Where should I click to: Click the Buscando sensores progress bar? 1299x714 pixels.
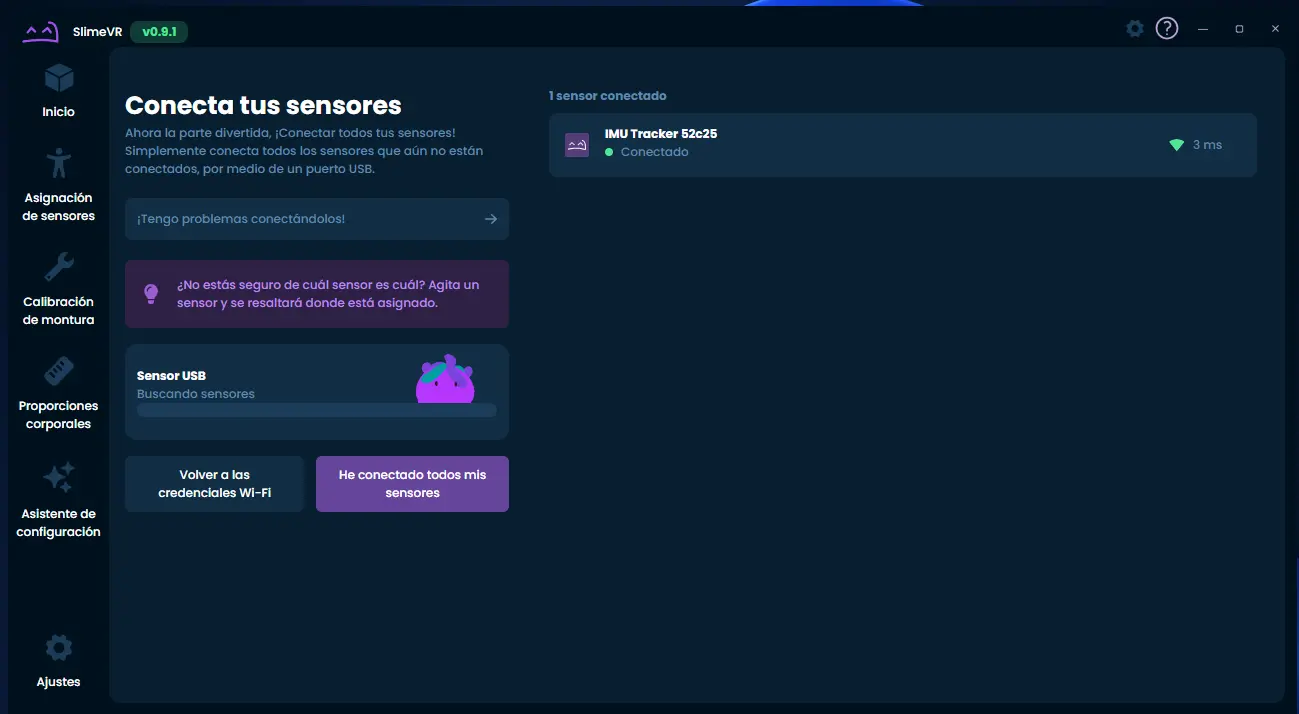pyautogui.click(x=316, y=410)
